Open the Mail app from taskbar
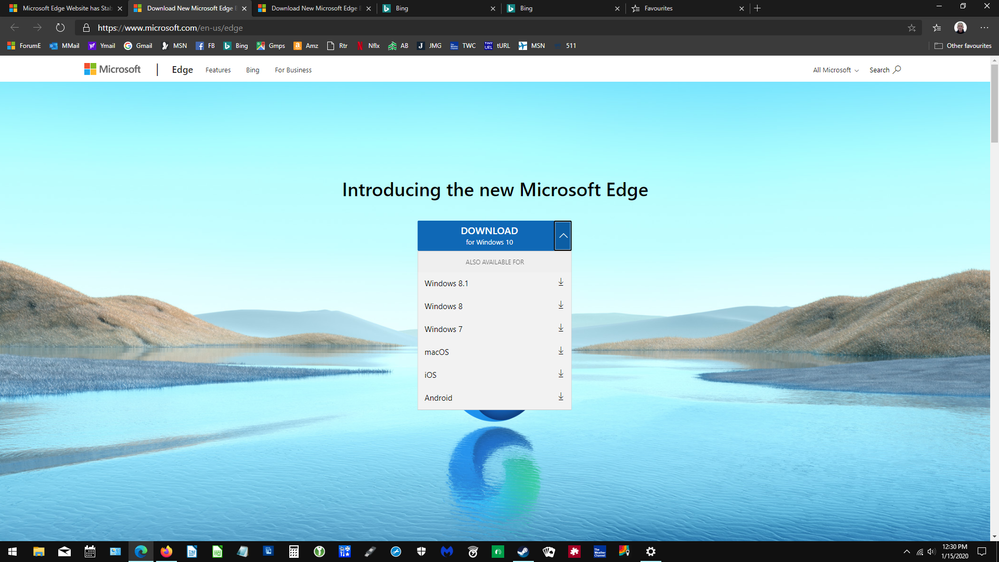The width and height of the screenshot is (999, 562). (64, 551)
